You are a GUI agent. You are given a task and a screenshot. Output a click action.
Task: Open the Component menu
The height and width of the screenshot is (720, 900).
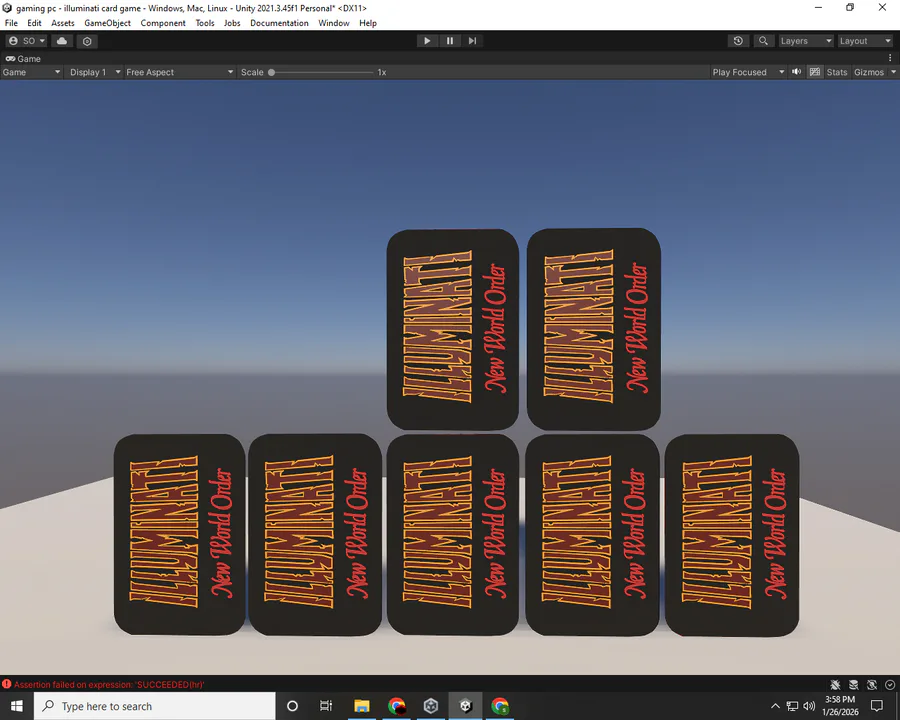(163, 23)
